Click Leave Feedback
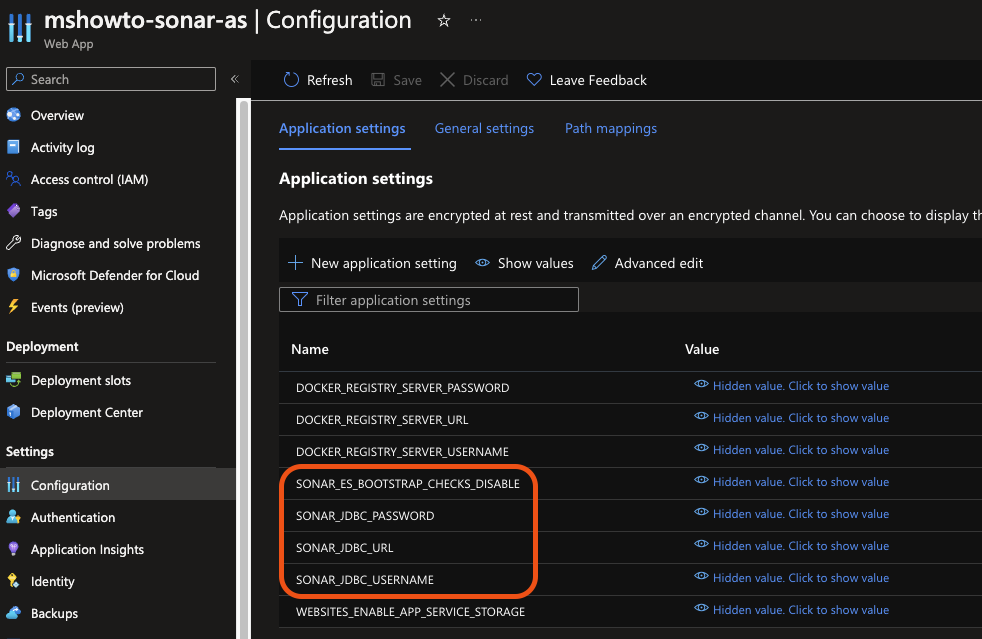Screen dimensions: 982x639 tap(586, 80)
